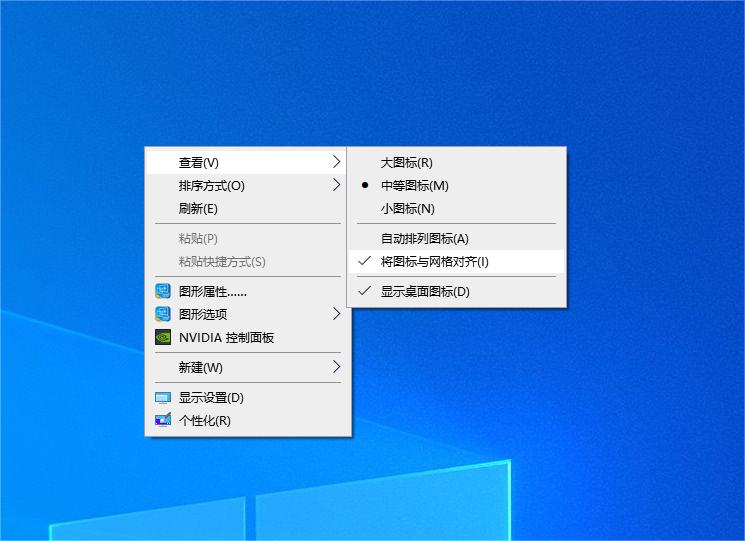Image resolution: width=745 pixels, height=541 pixels.
Task: Expand the 查看(V) submenu arrow
Action: [336, 162]
